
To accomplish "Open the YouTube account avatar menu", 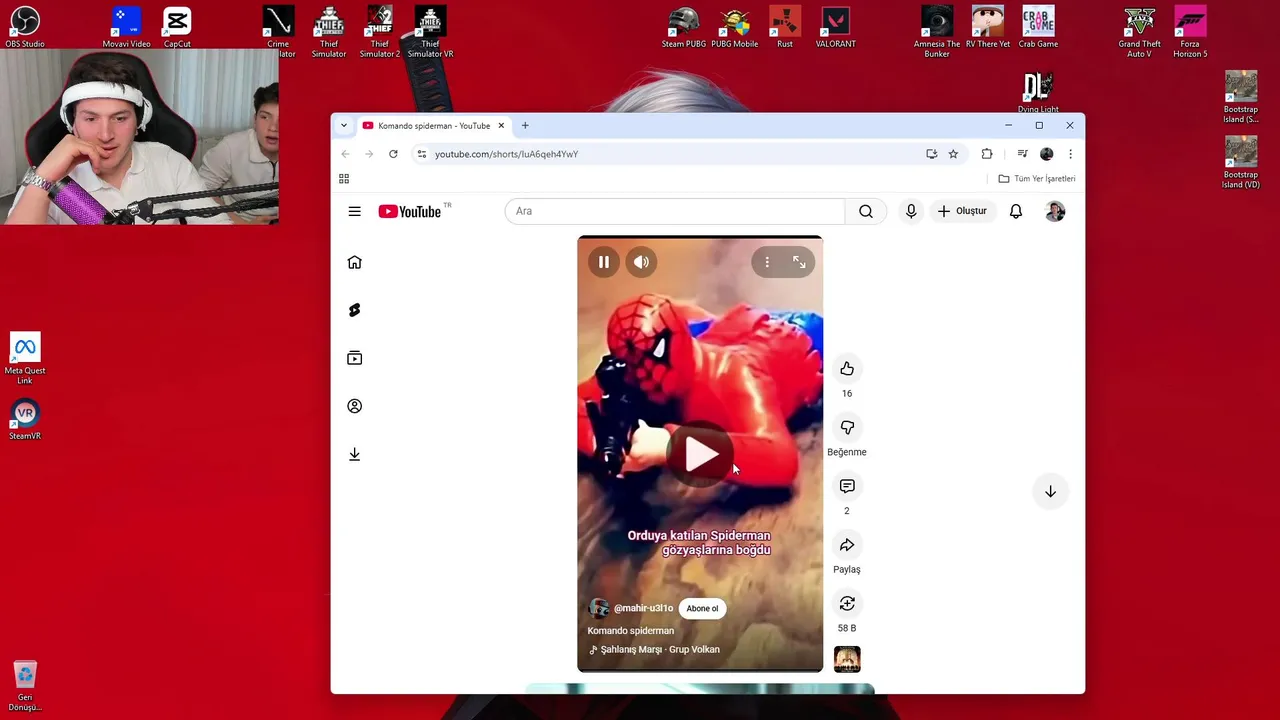I will pos(1055,211).
